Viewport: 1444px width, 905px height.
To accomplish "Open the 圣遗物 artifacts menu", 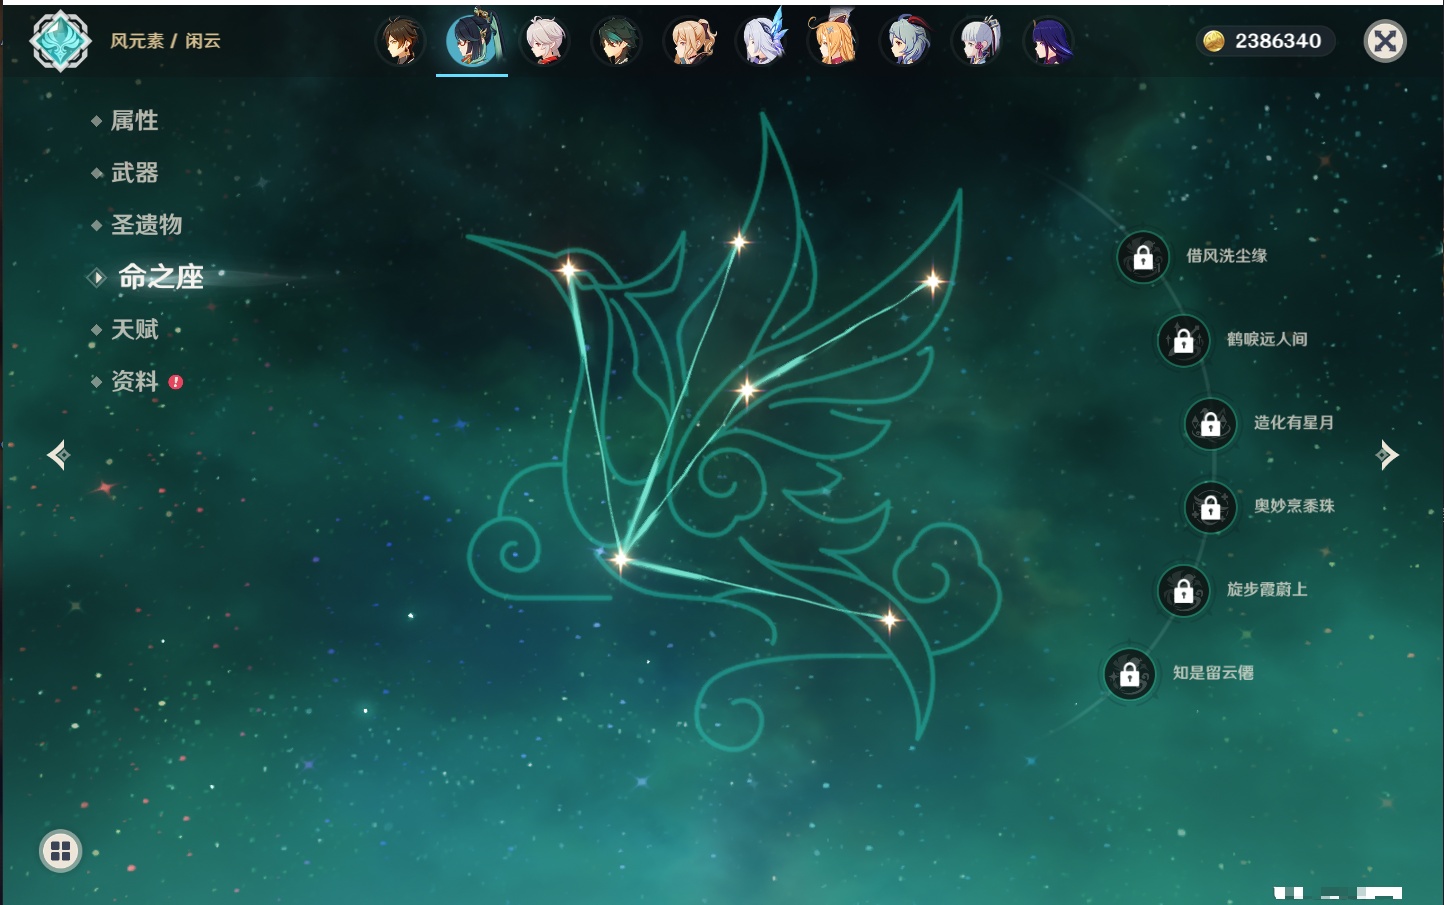I will 146,225.
